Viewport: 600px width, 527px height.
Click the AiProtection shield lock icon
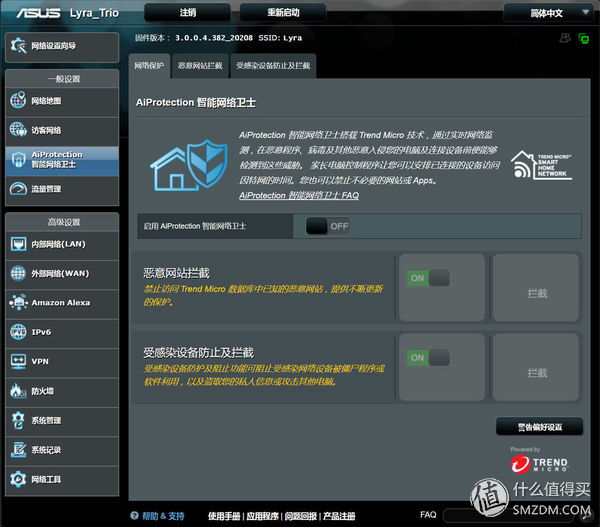18,160
